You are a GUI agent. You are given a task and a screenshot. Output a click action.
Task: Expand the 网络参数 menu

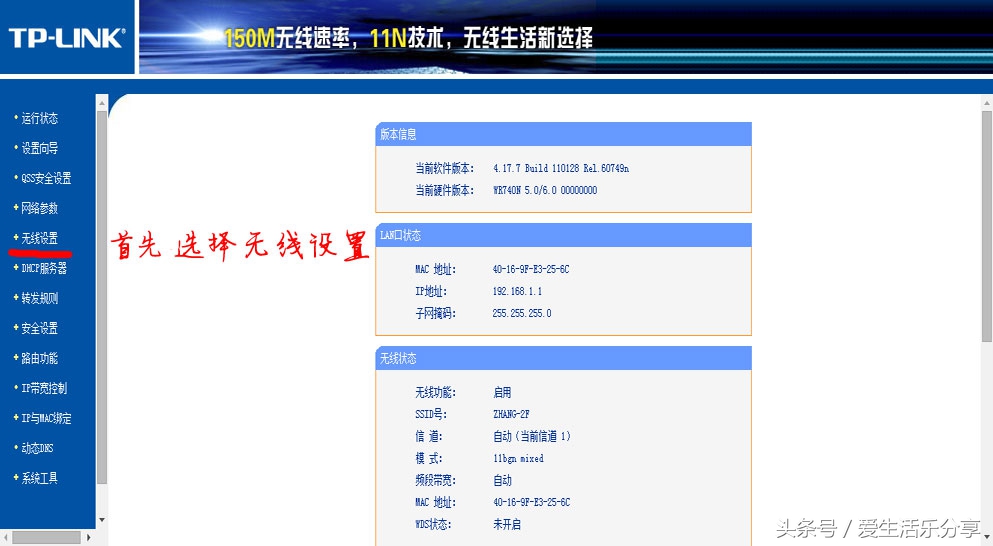point(39,208)
